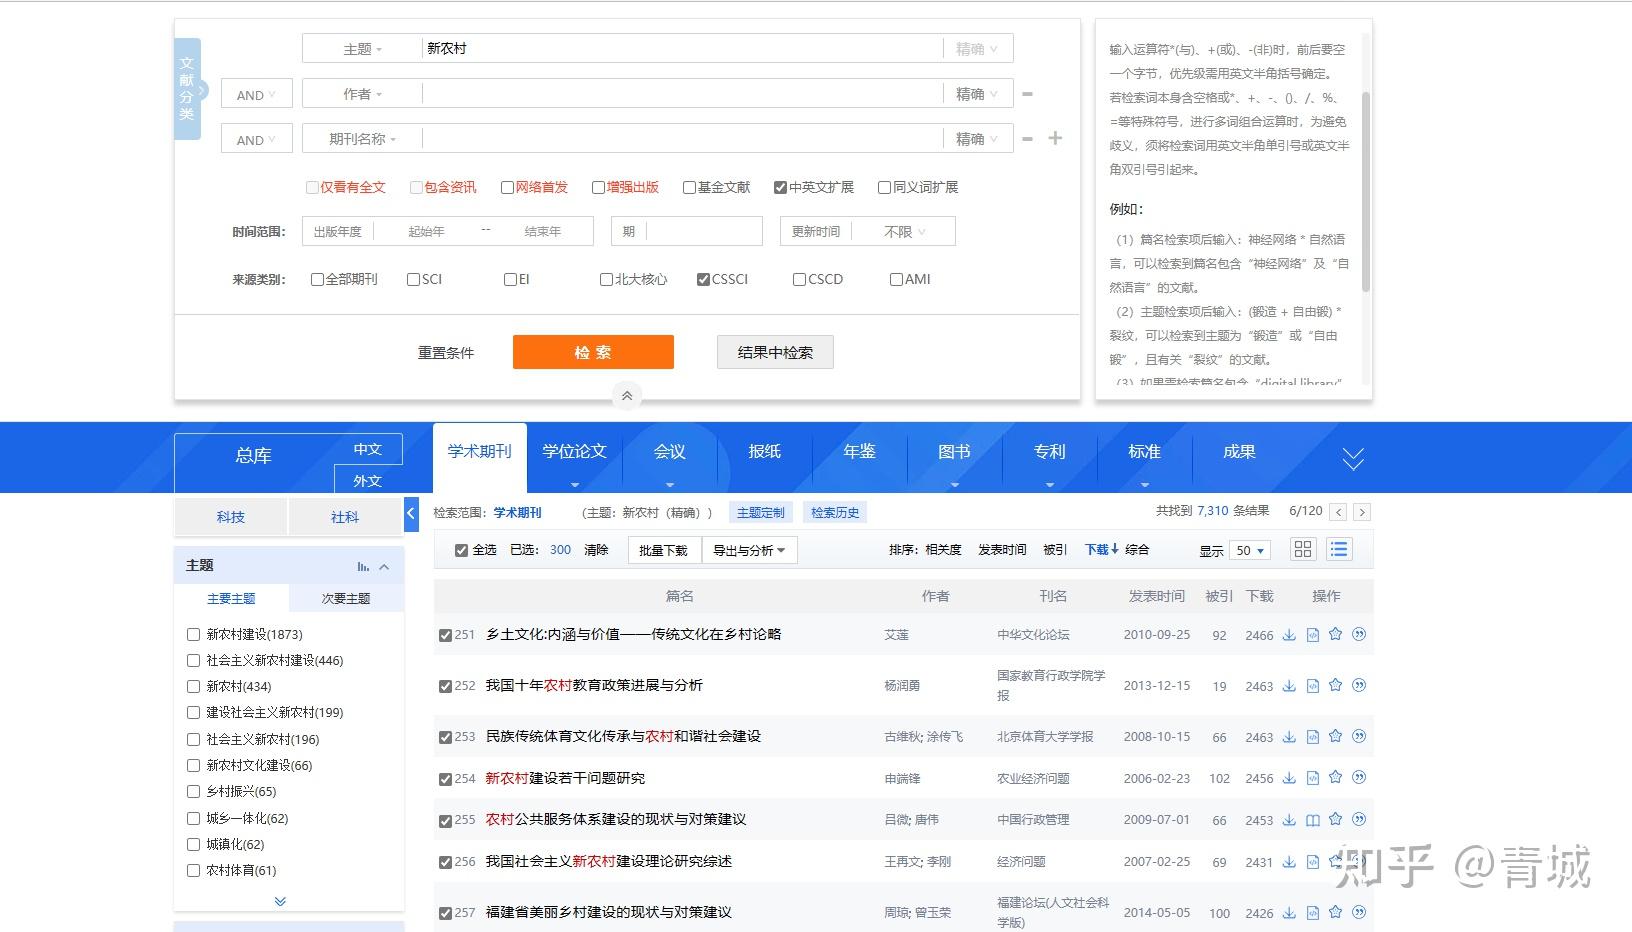
Task: Open 更新时间 不限 dropdown
Action: coord(904,231)
